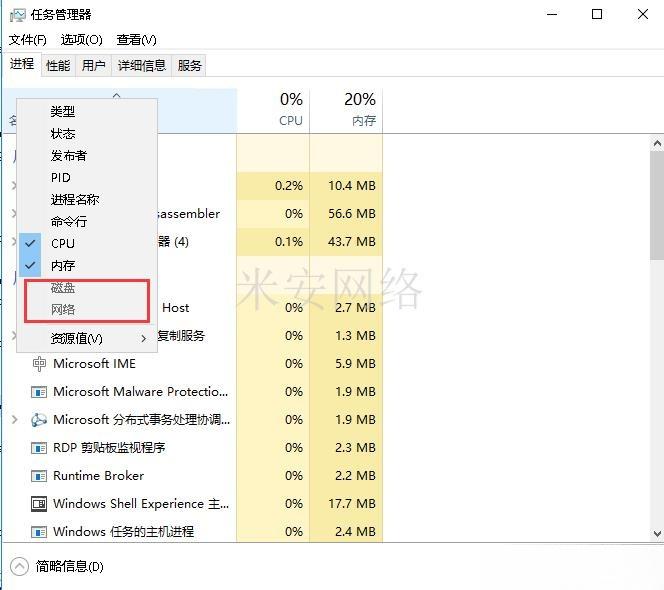Switch to the 性能 tab
Image resolution: width=664 pixels, height=590 pixels.
58,65
